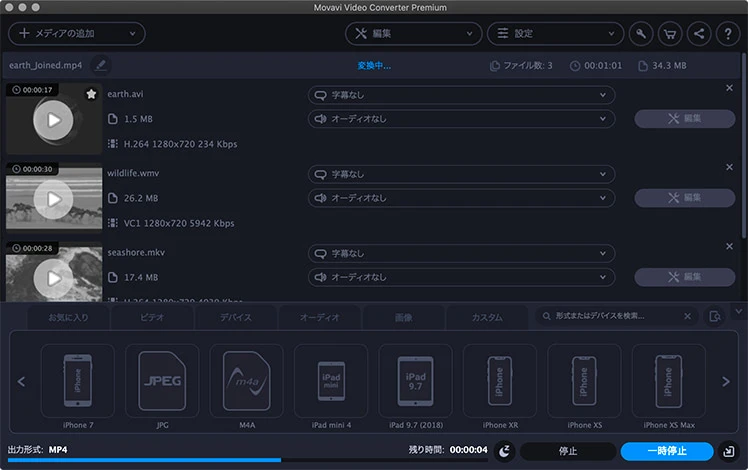Click 編集 button for earth.avi
This screenshot has height=470, width=748.
point(685,118)
